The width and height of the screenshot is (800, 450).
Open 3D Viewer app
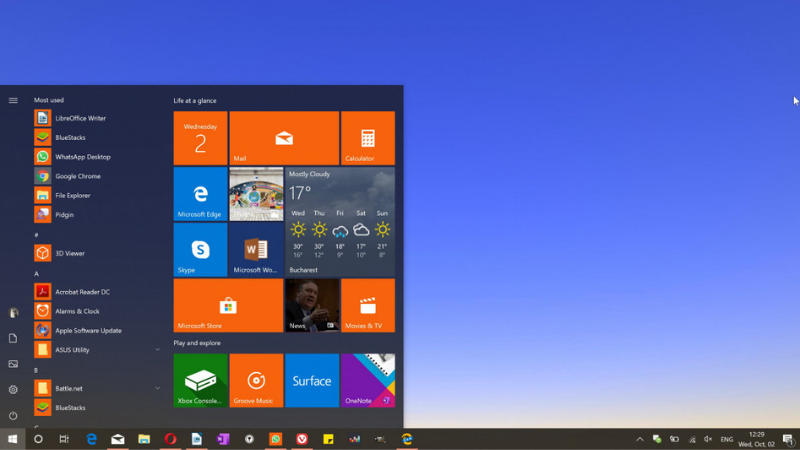(97, 254)
